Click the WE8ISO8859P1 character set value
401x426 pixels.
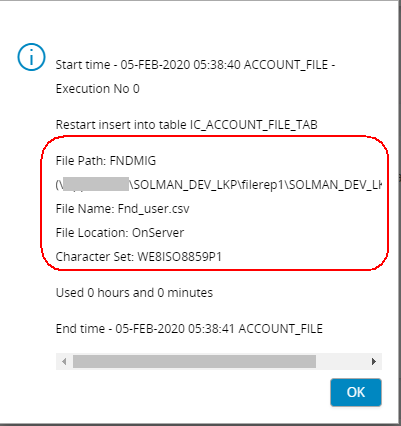180,257
